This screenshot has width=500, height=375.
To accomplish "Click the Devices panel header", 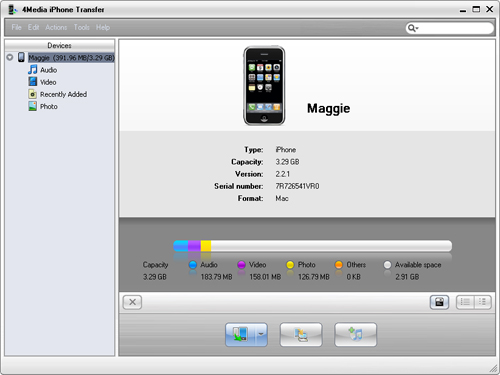I will [59, 45].
